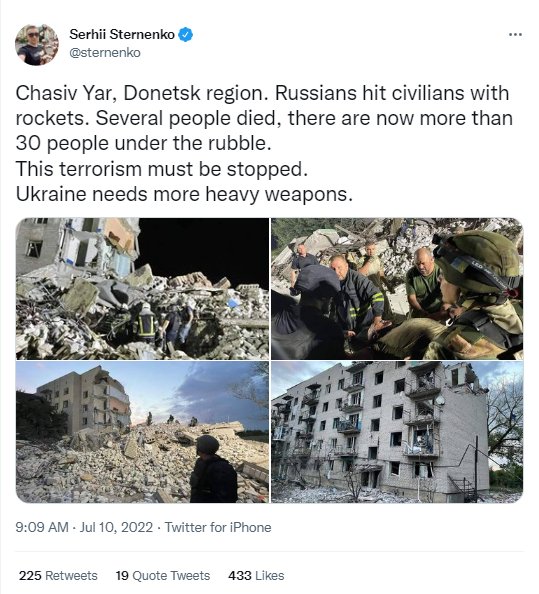Visit the @sternenko handle link
Screen dimensions: 539x594
tap(105, 53)
